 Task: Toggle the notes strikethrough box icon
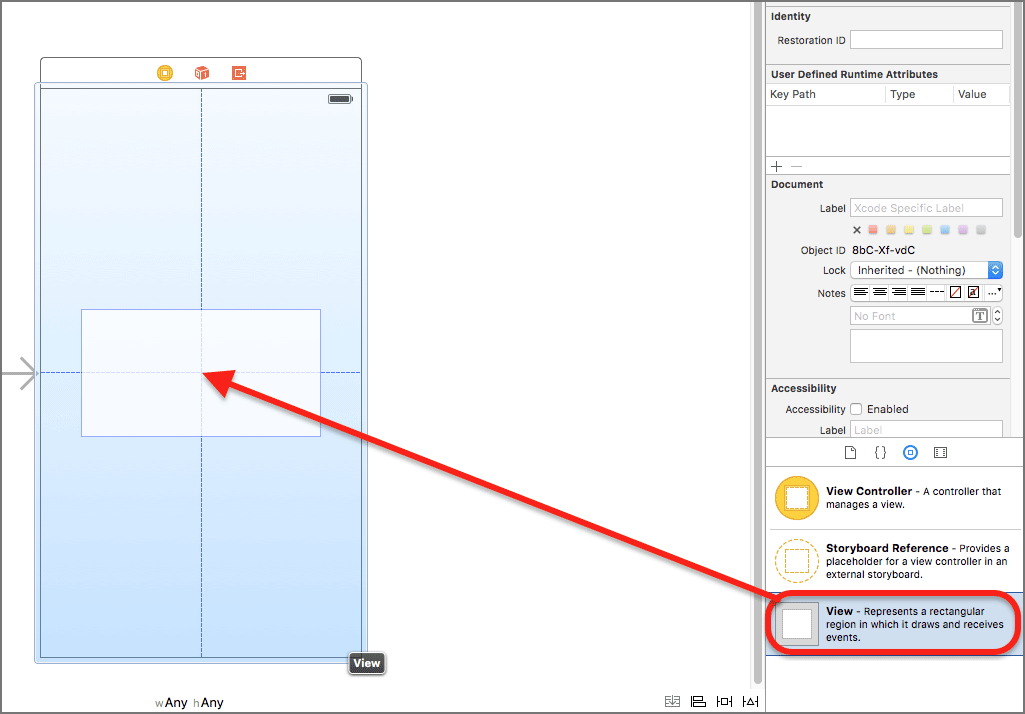coord(955,292)
